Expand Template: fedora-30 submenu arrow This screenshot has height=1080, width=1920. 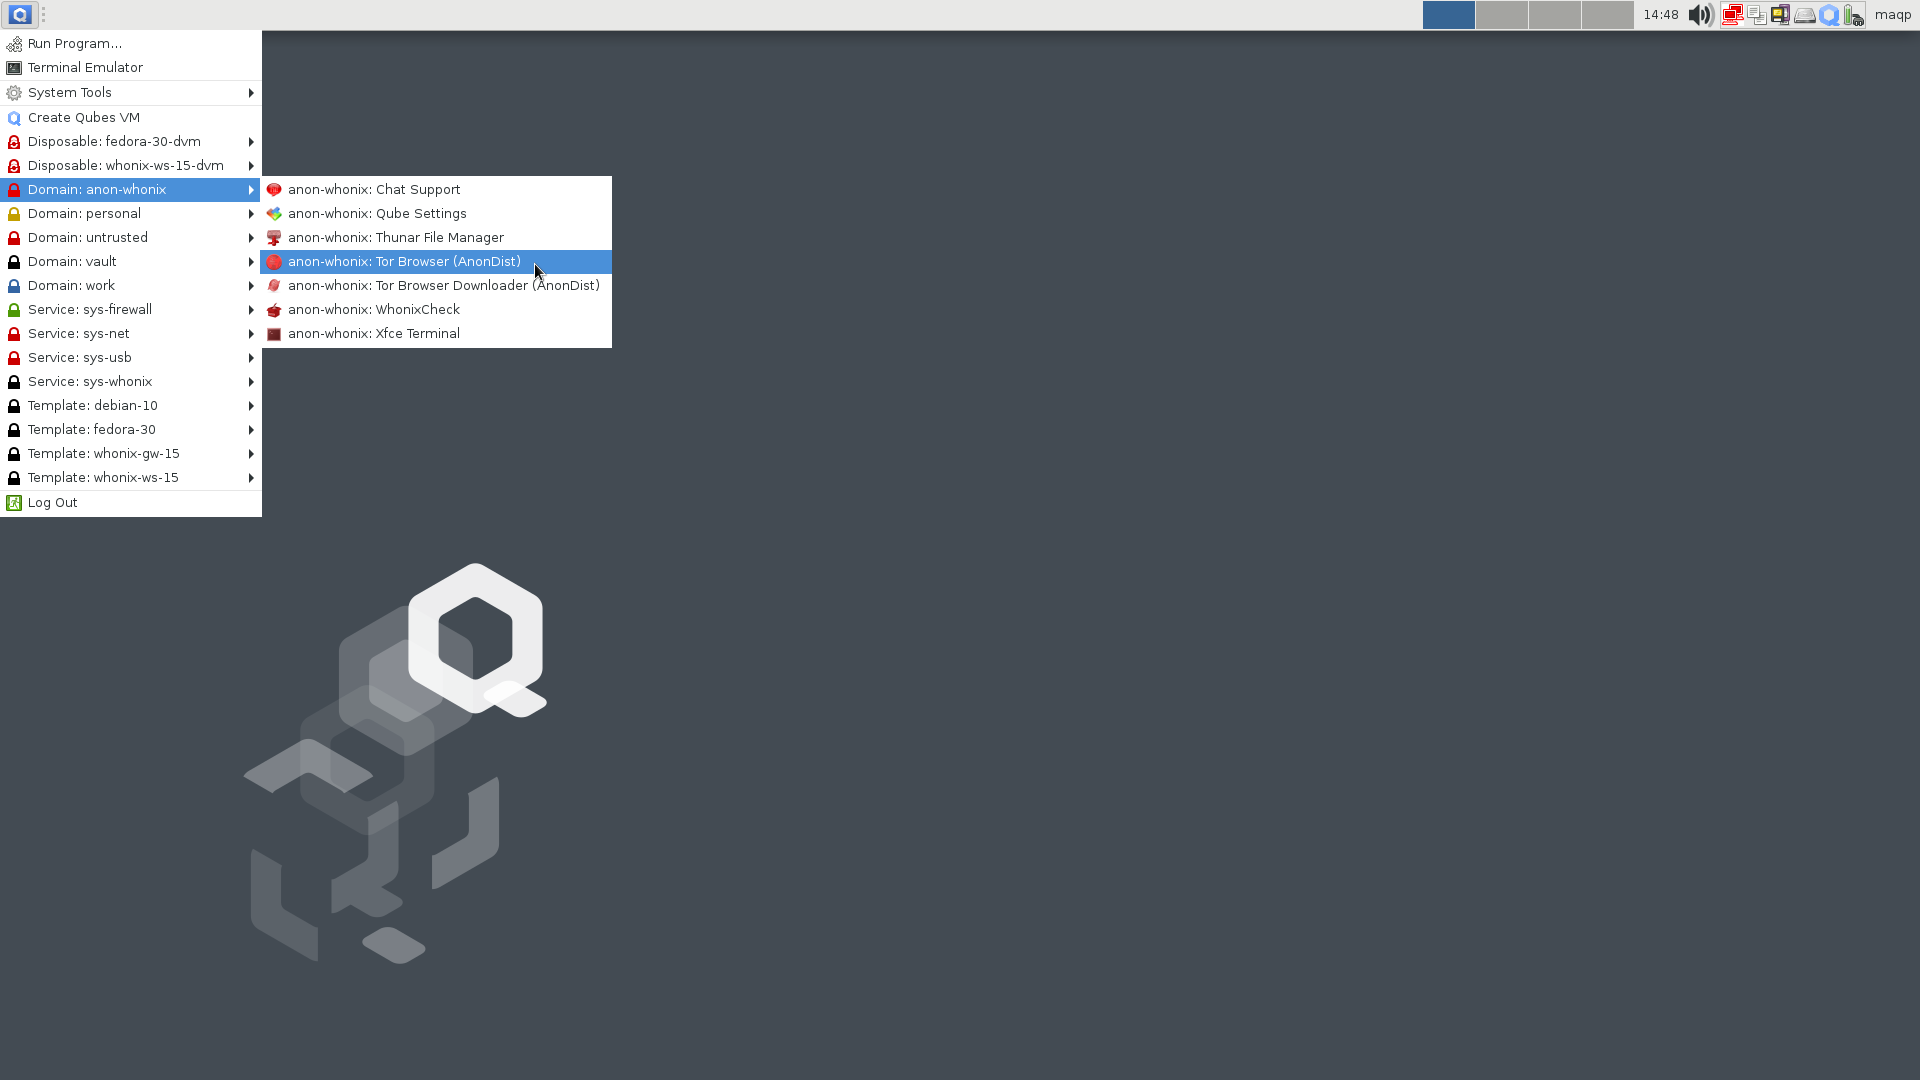coord(251,430)
